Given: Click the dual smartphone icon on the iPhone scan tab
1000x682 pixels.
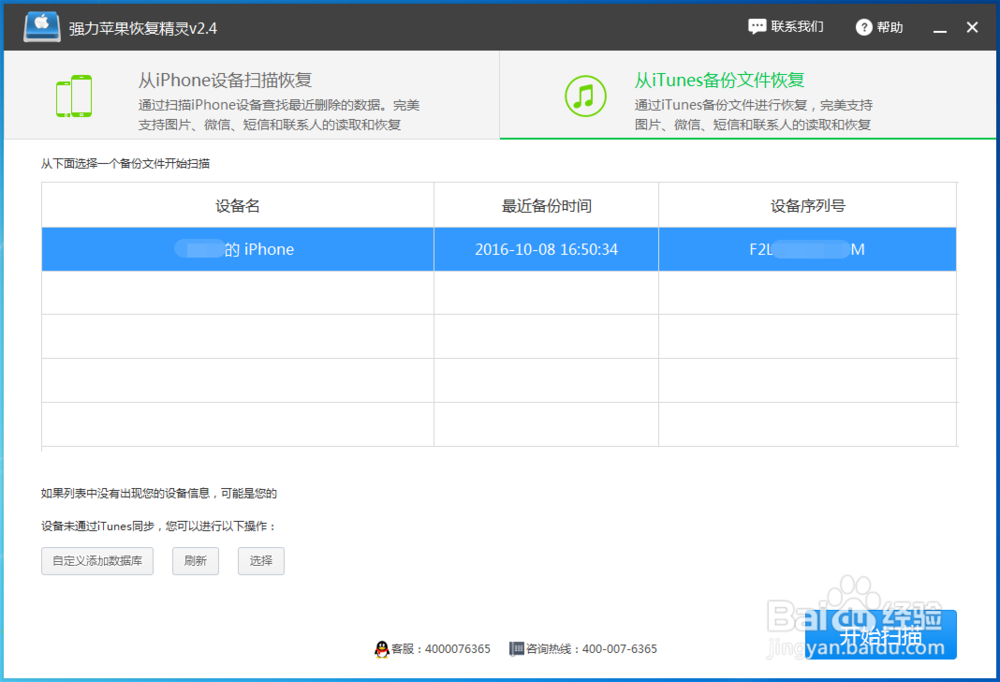Looking at the screenshot, I should 74,95.
